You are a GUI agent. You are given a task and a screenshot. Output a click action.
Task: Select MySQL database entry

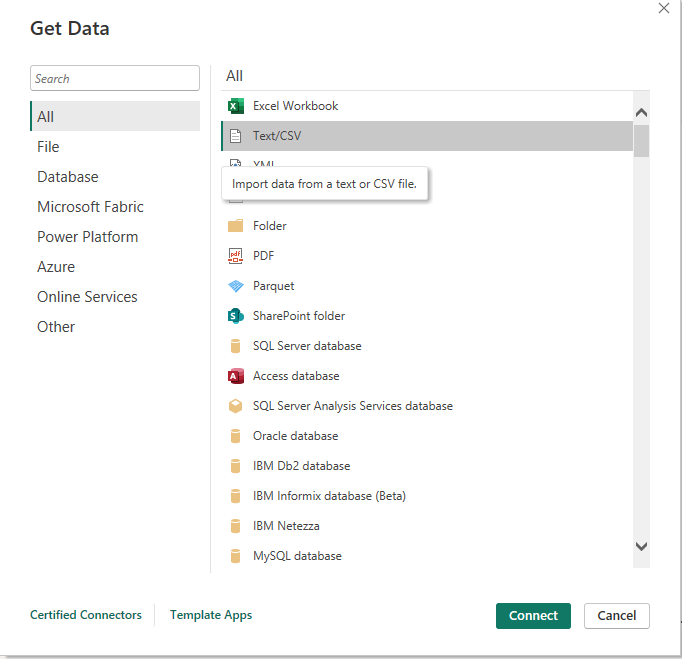[x=427, y=556]
